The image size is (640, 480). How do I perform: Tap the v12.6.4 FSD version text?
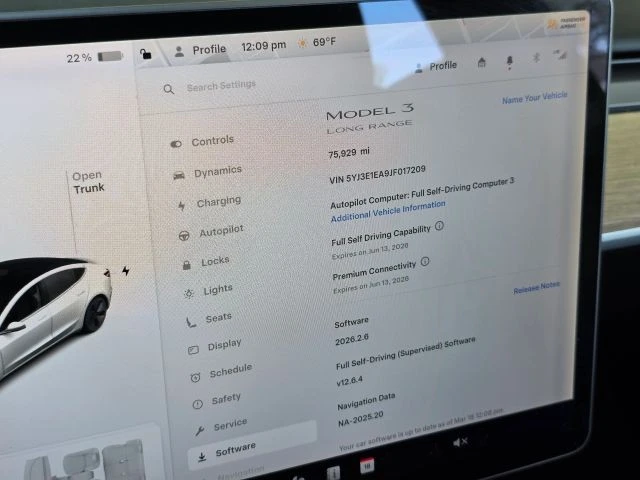(x=349, y=381)
